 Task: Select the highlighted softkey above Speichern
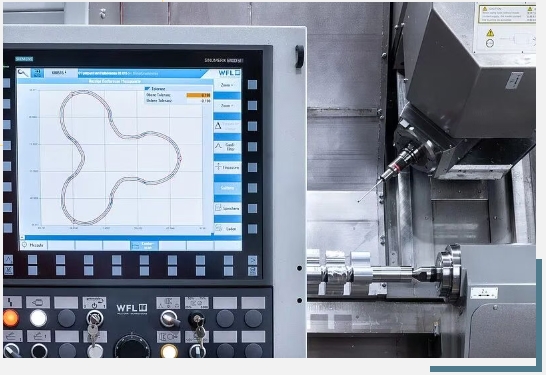[227, 188]
